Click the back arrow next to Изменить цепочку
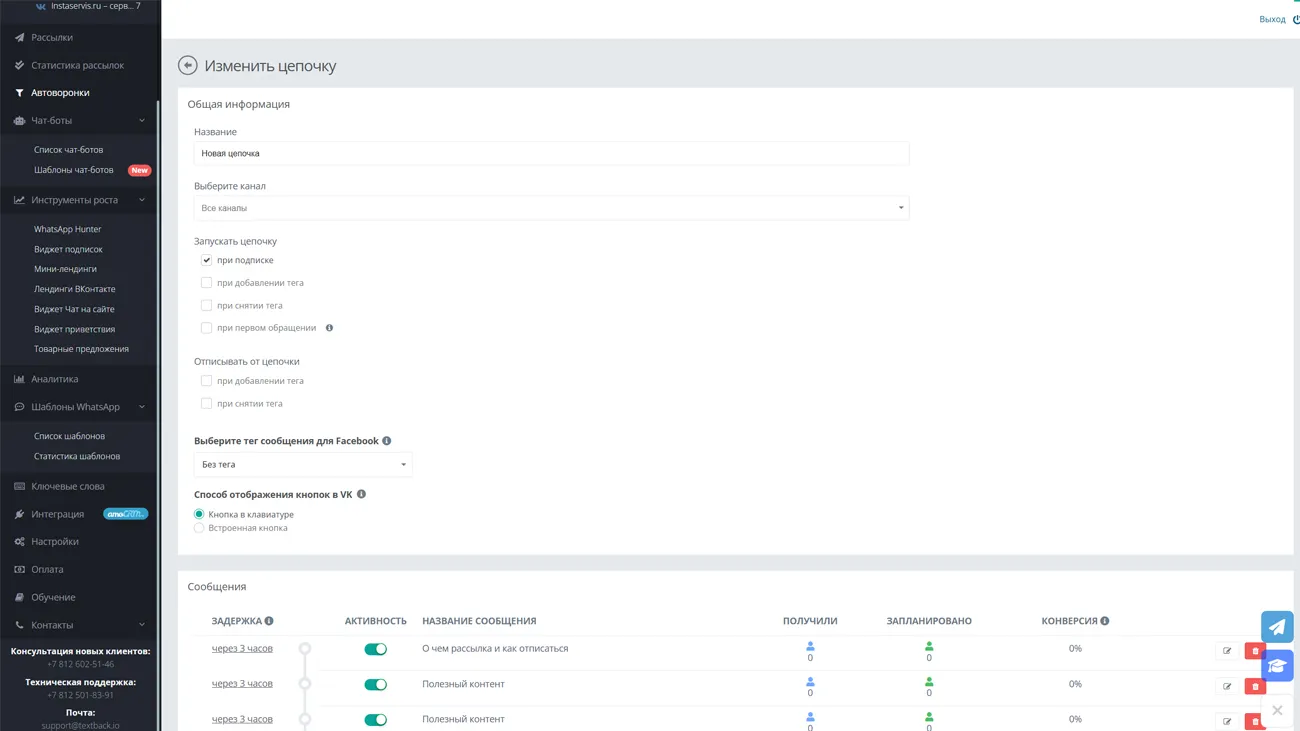Screen dimensions: 1300x731 (x=187, y=66)
